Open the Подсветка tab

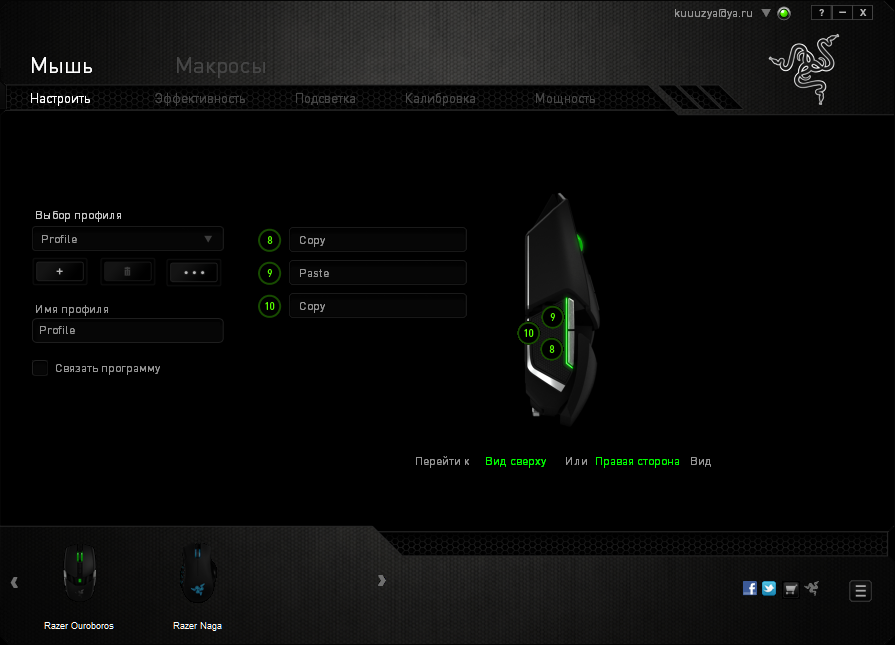click(x=324, y=98)
